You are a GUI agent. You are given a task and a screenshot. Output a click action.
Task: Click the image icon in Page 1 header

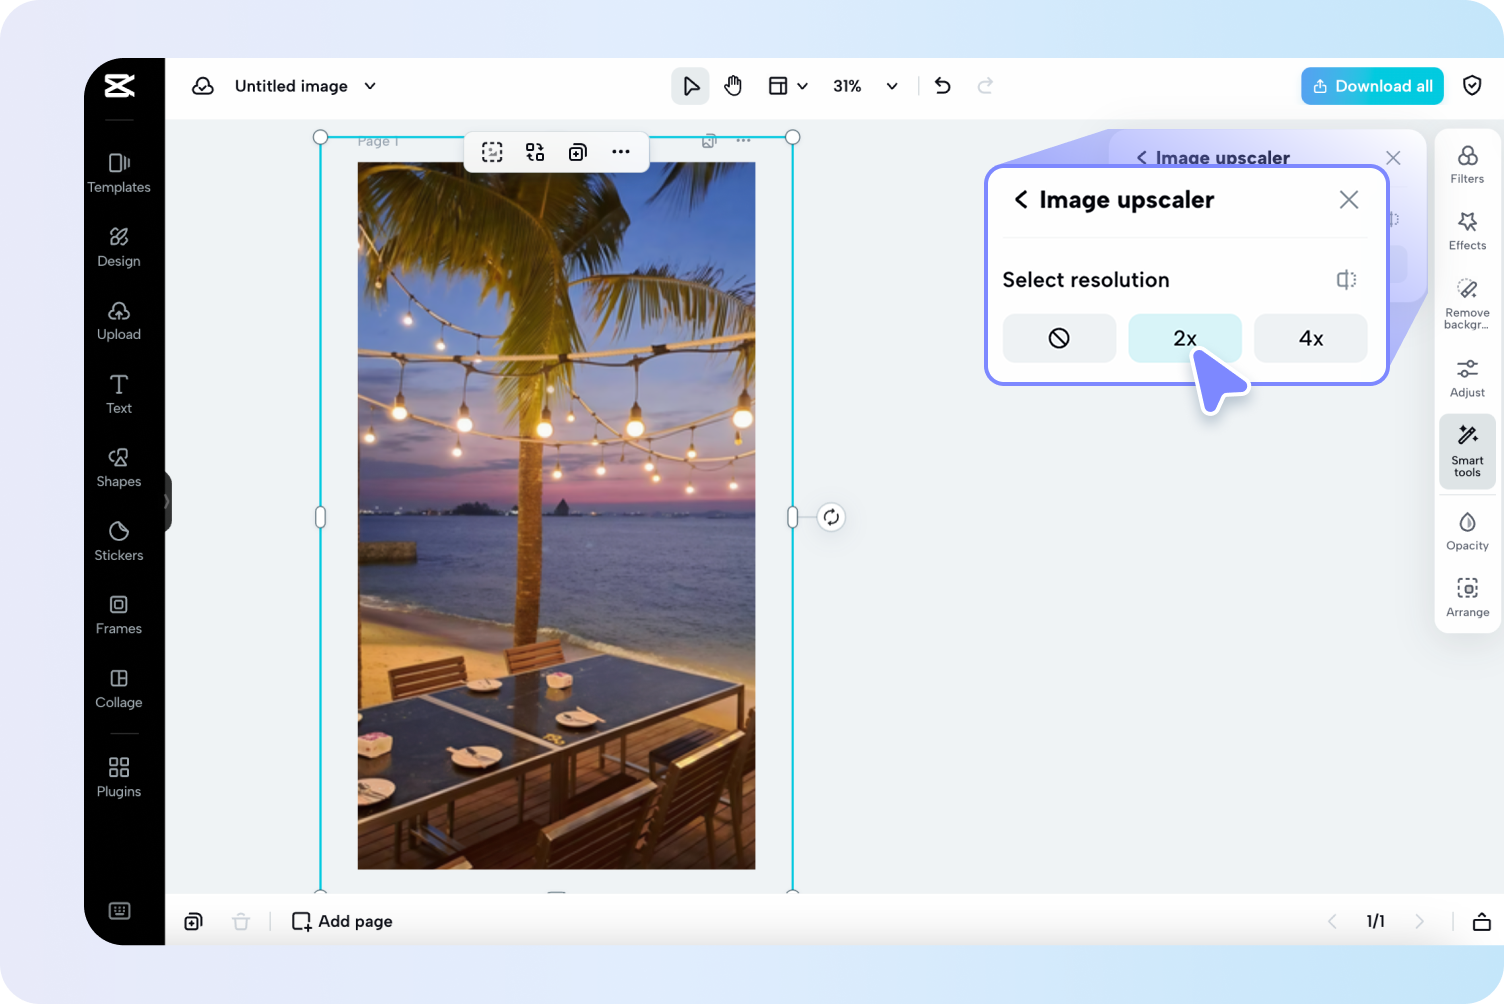click(x=709, y=141)
